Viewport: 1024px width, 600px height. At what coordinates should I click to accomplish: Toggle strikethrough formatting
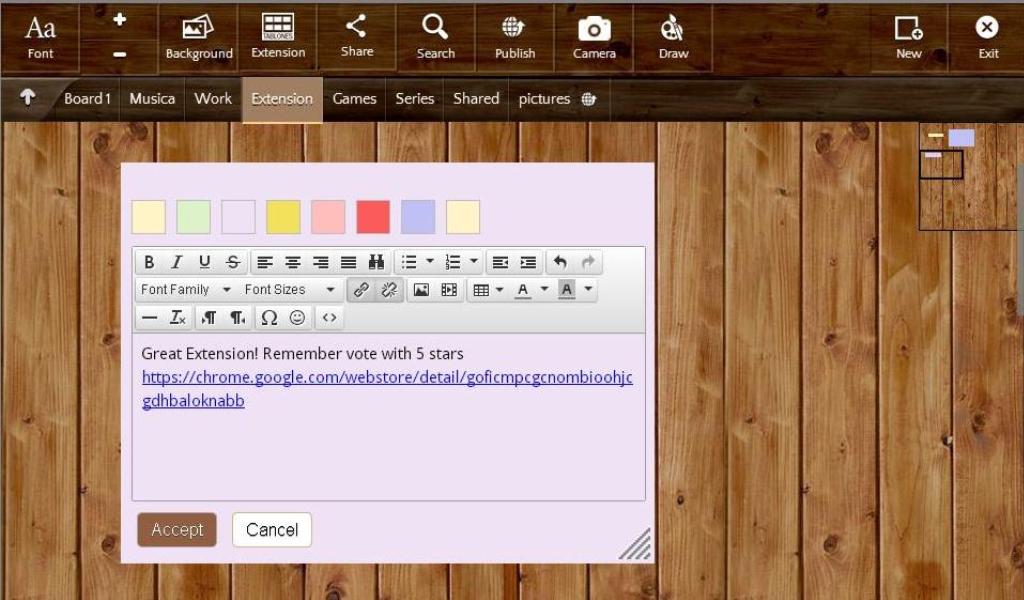click(x=233, y=262)
